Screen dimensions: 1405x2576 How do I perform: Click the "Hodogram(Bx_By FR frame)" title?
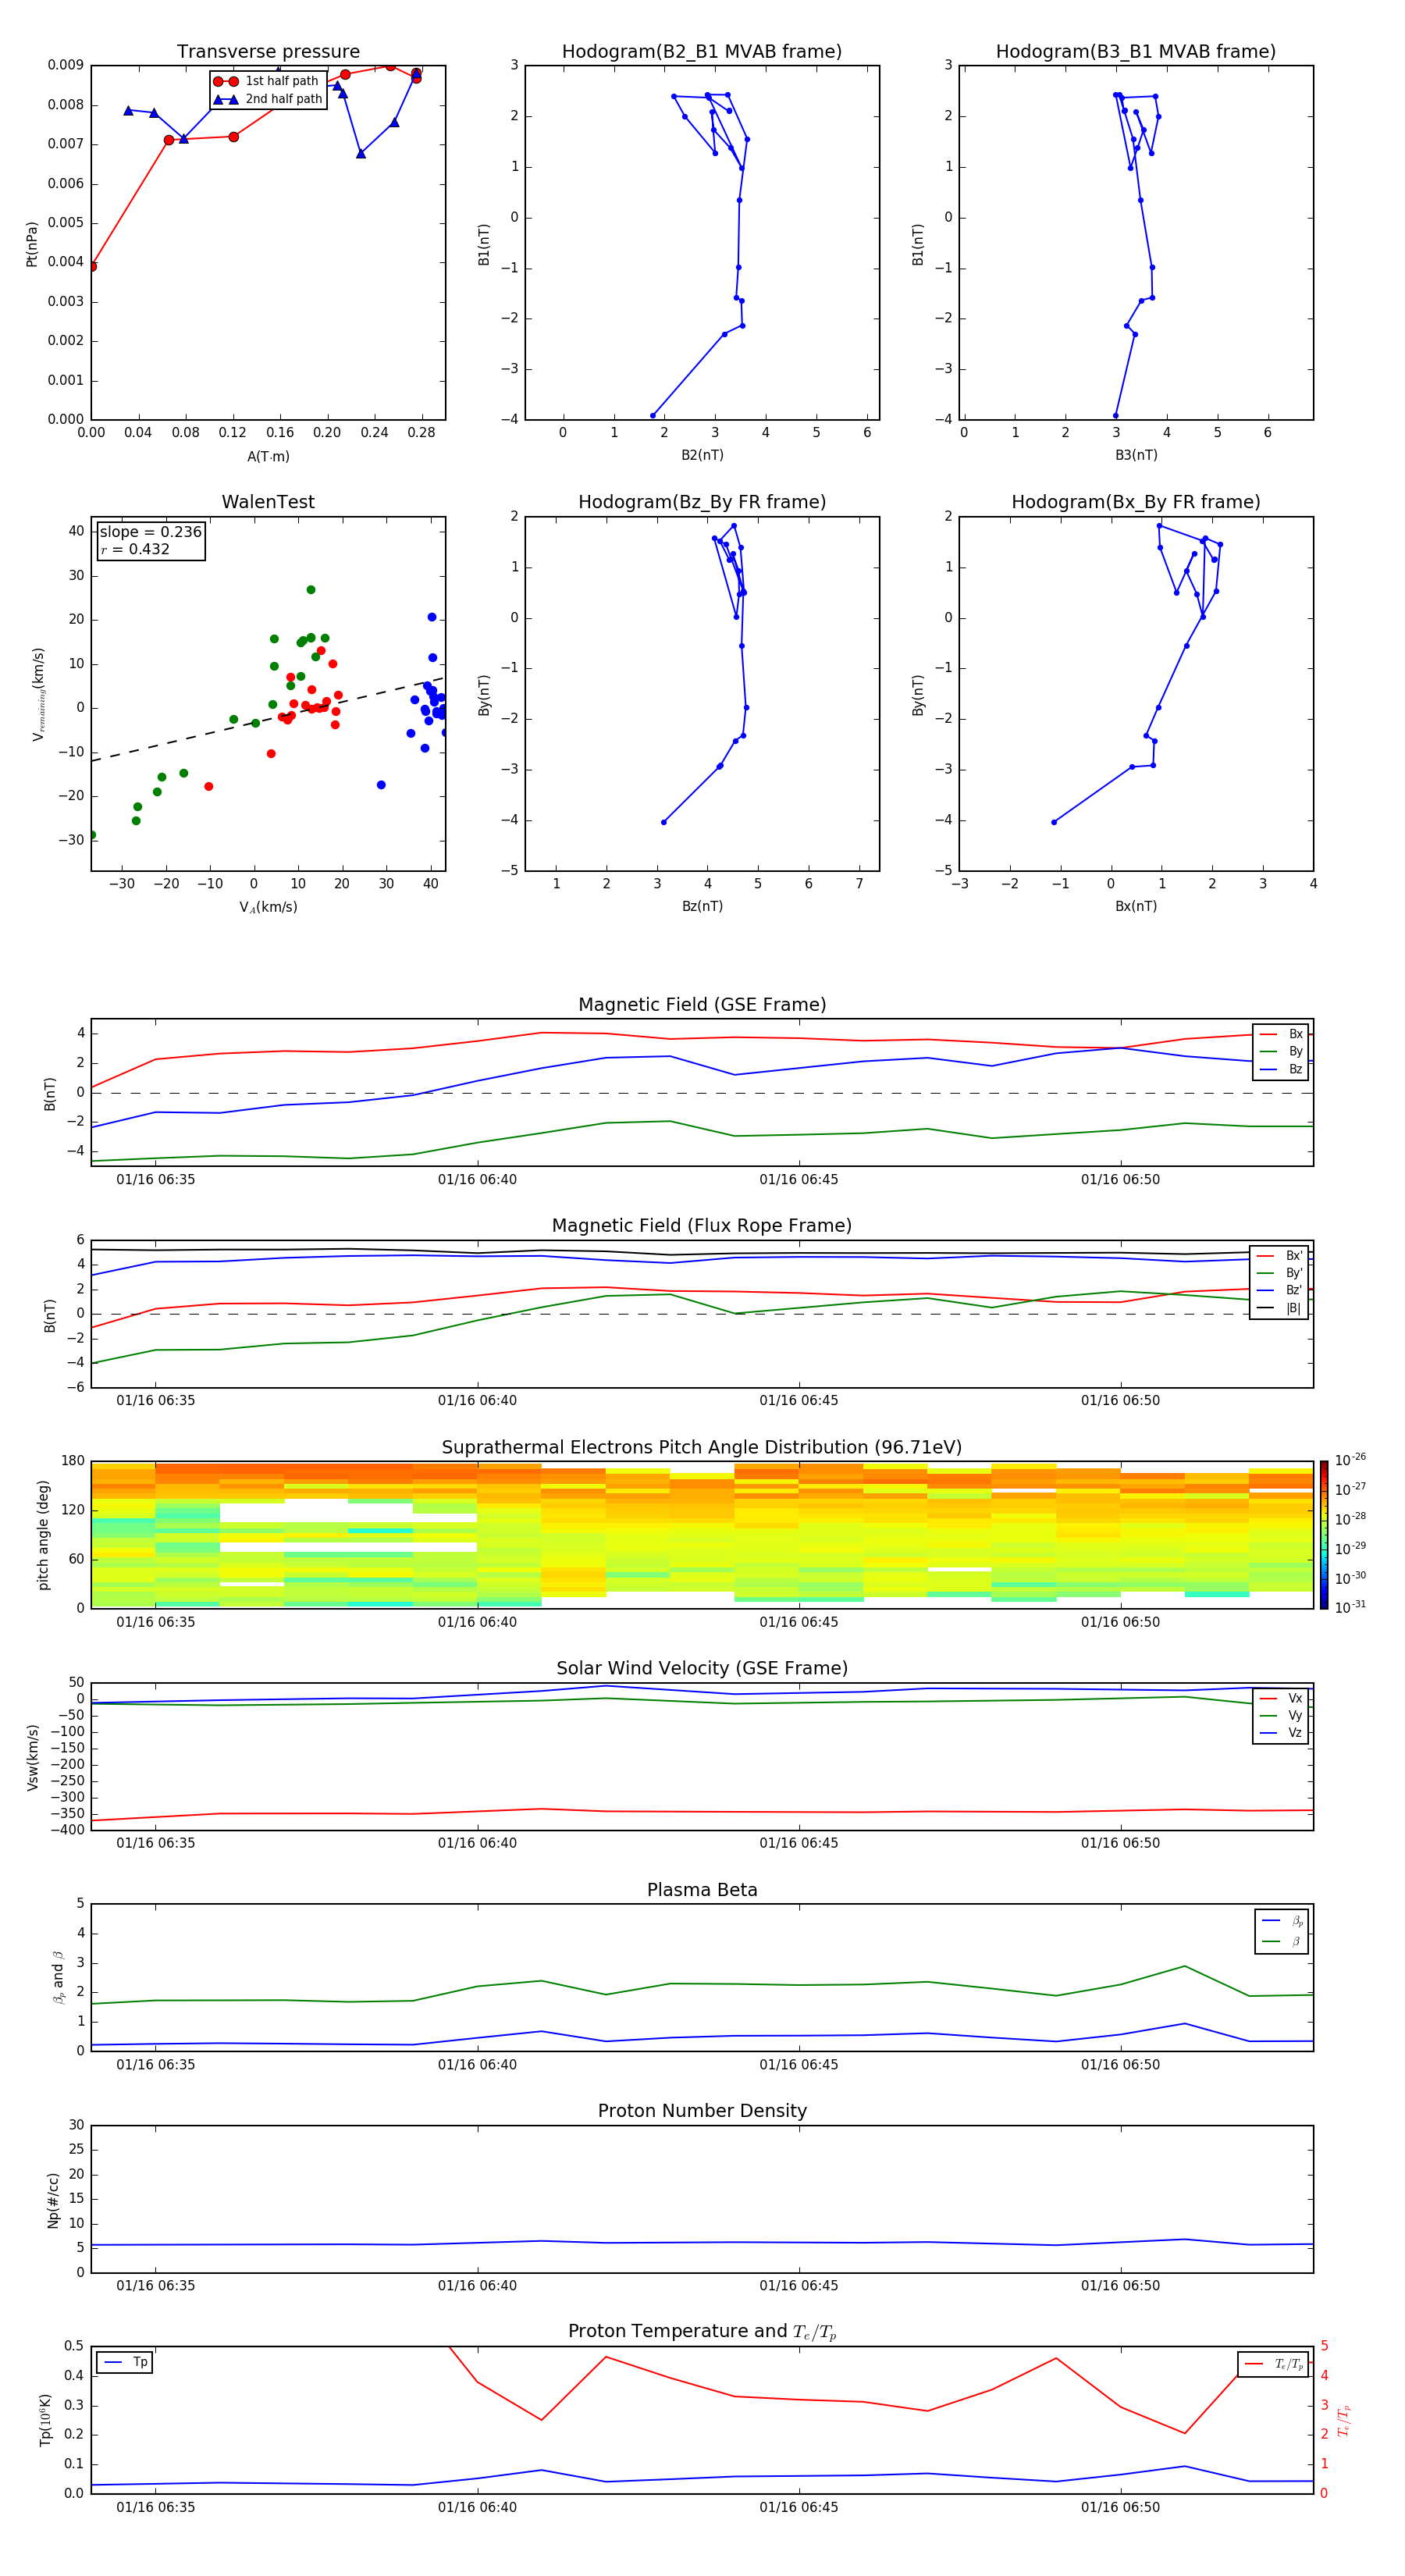pos(1136,502)
